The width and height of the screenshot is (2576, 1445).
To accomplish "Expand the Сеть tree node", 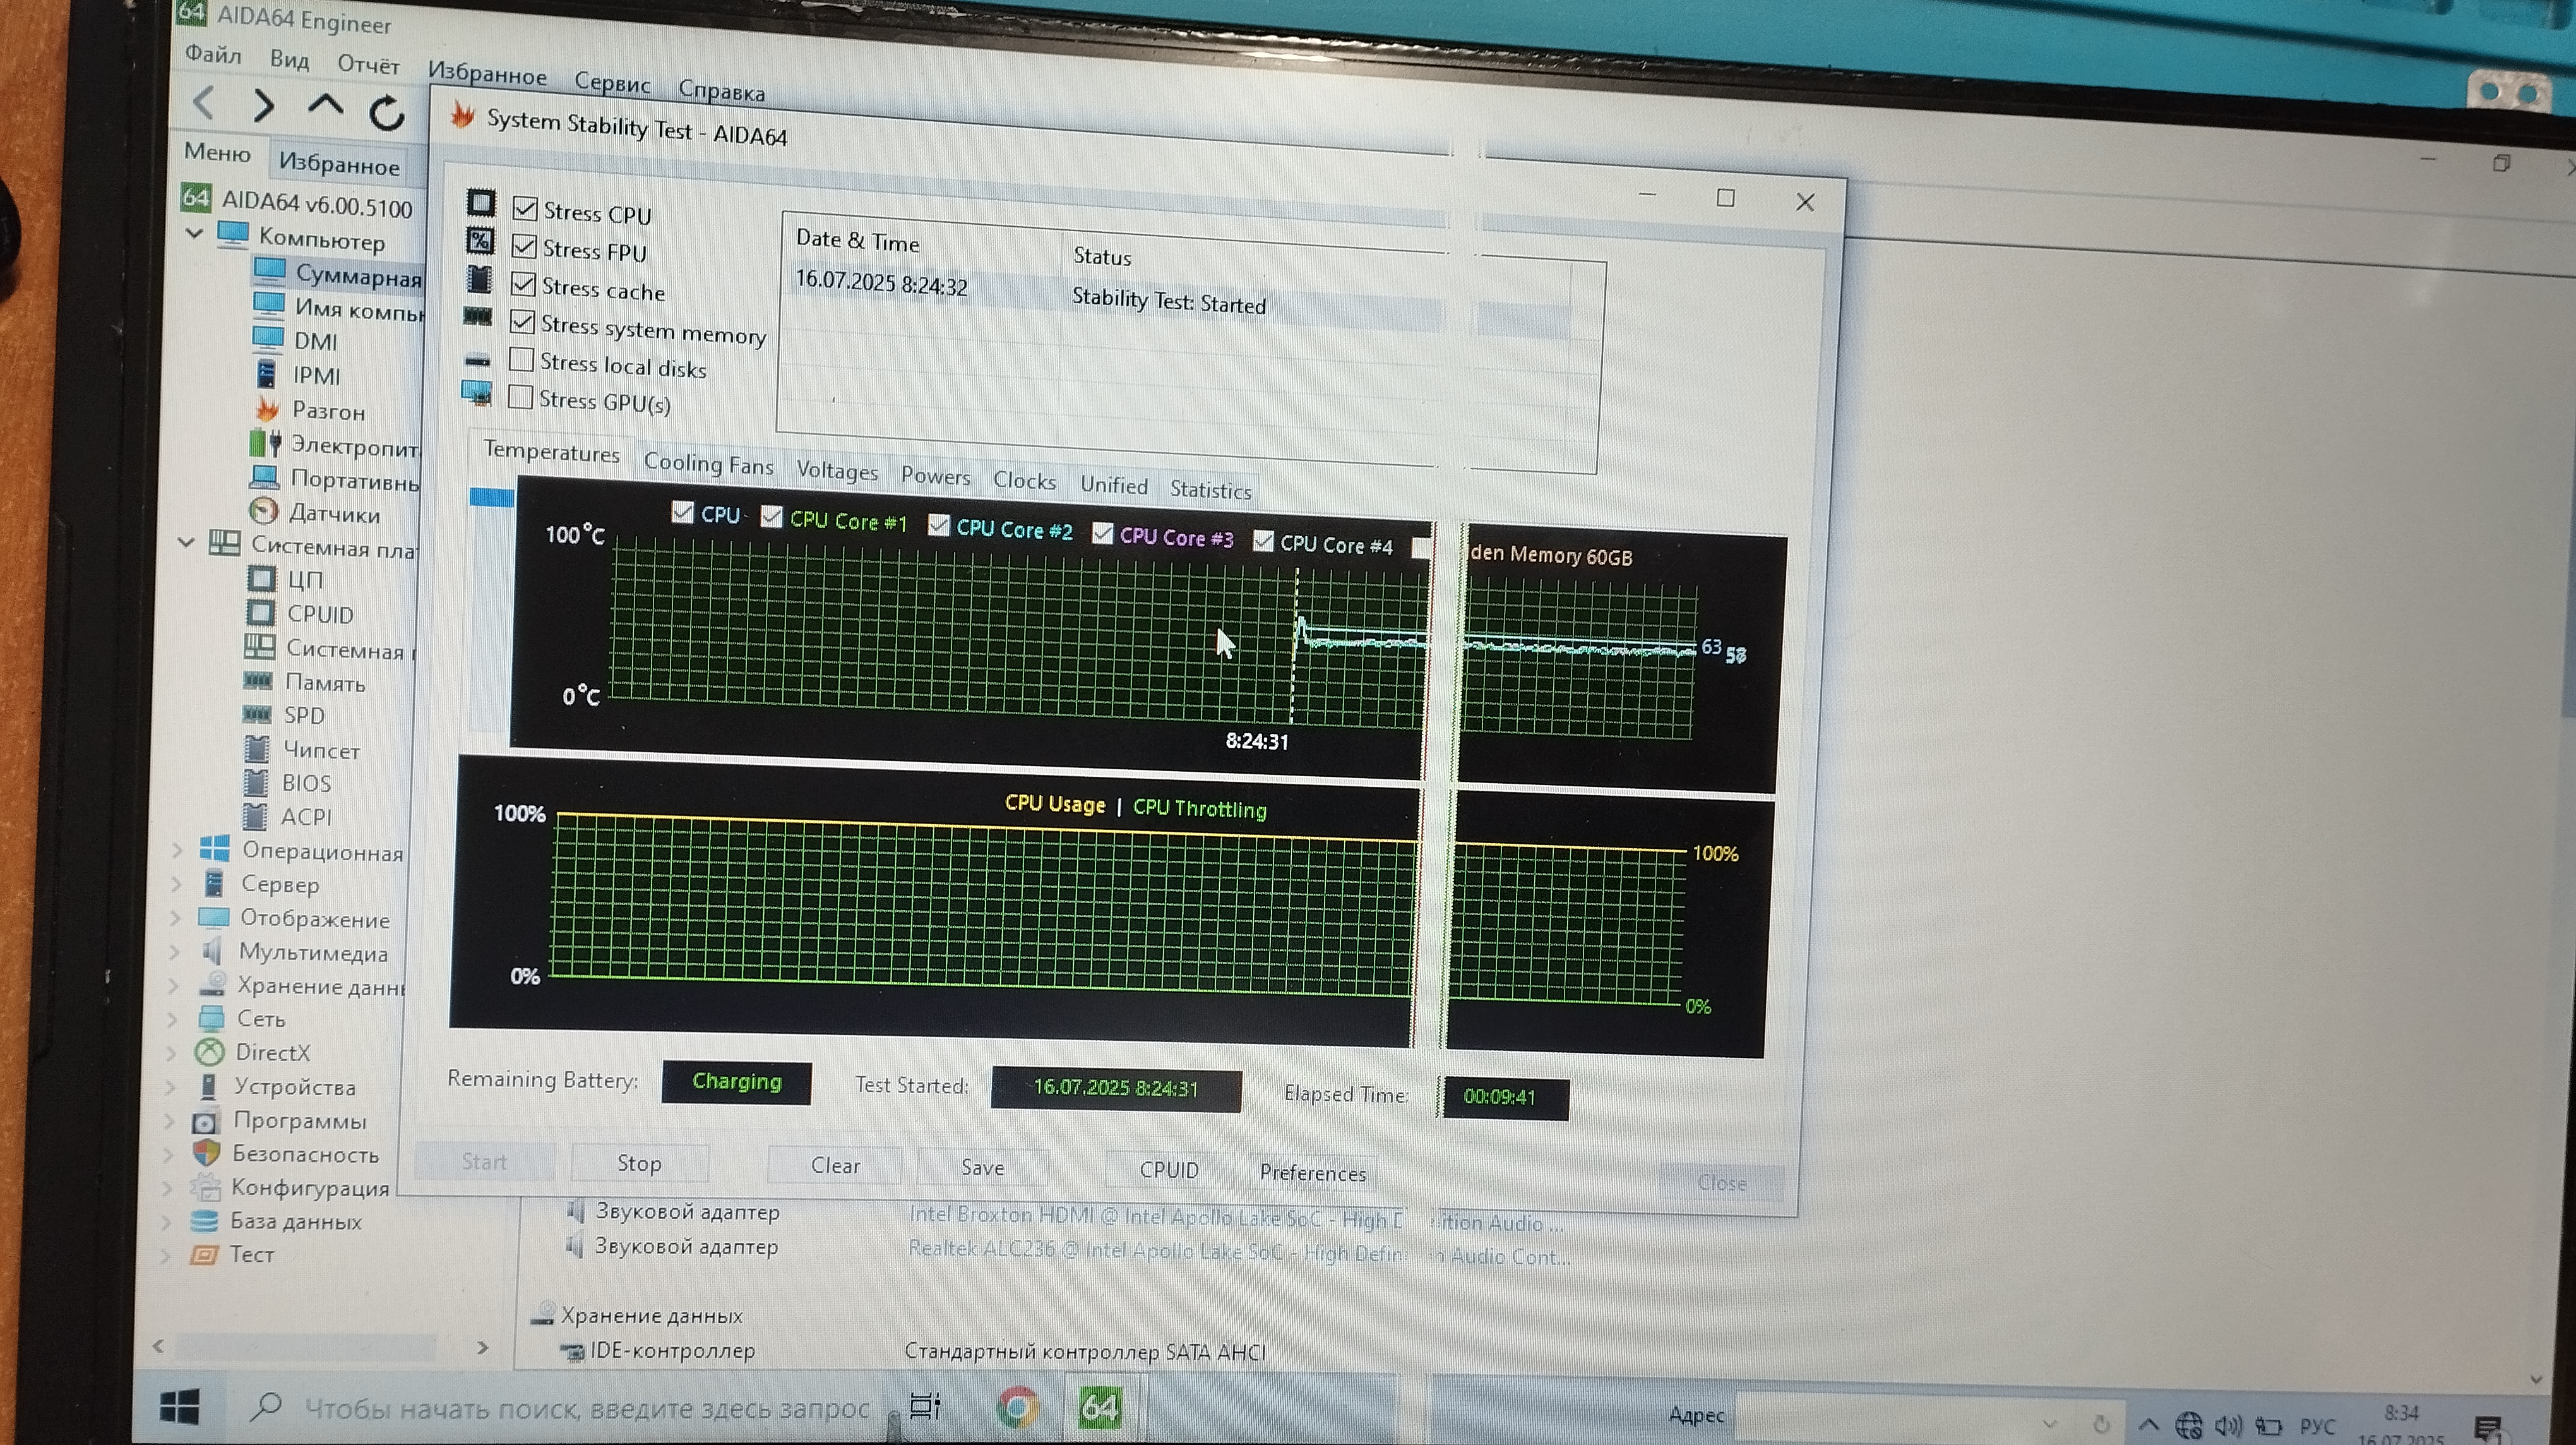I will point(172,1019).
